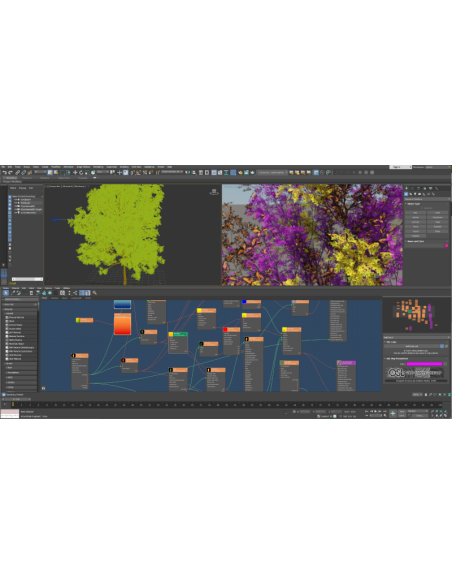Toggle the Snaps button in main toolbar

(x=133, y=172)
